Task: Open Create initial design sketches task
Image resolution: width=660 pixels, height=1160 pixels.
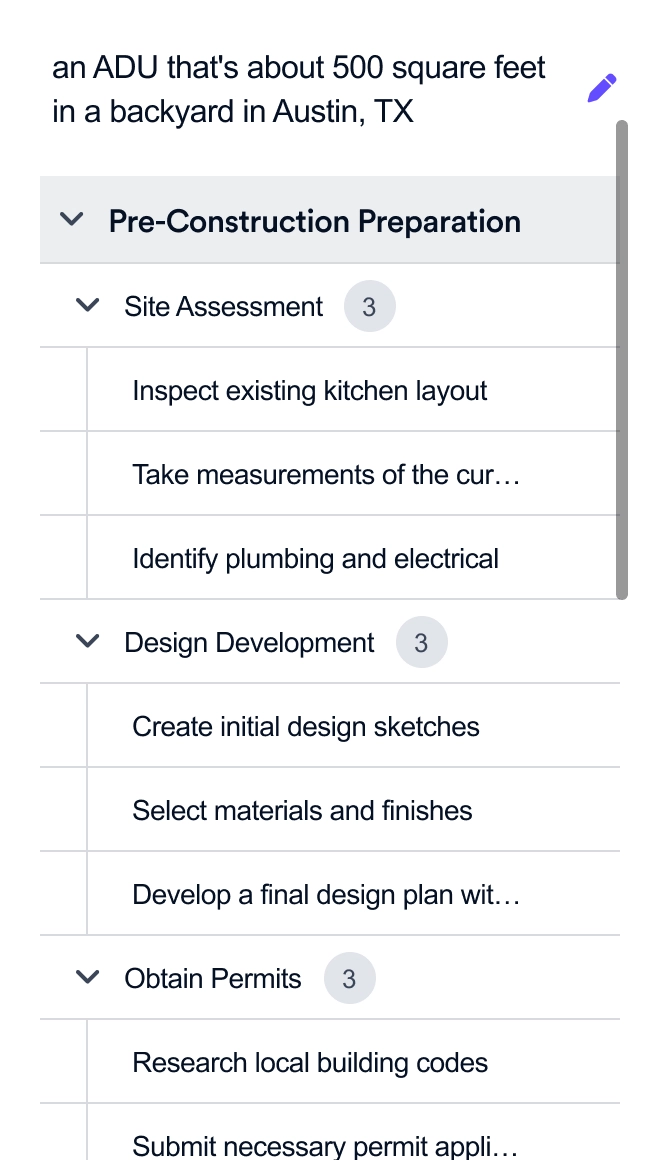Action: [305, 726]
